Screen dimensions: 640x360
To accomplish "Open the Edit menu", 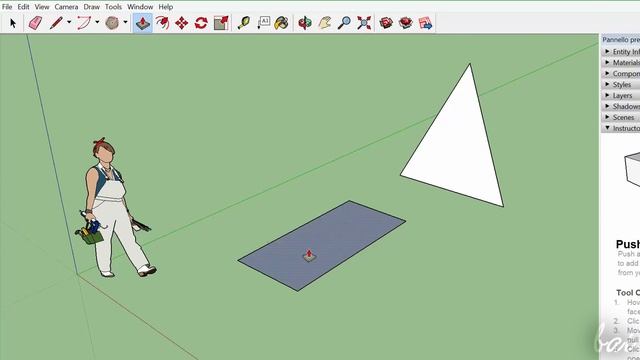I will pyautogui.click(x=23, y=7).
